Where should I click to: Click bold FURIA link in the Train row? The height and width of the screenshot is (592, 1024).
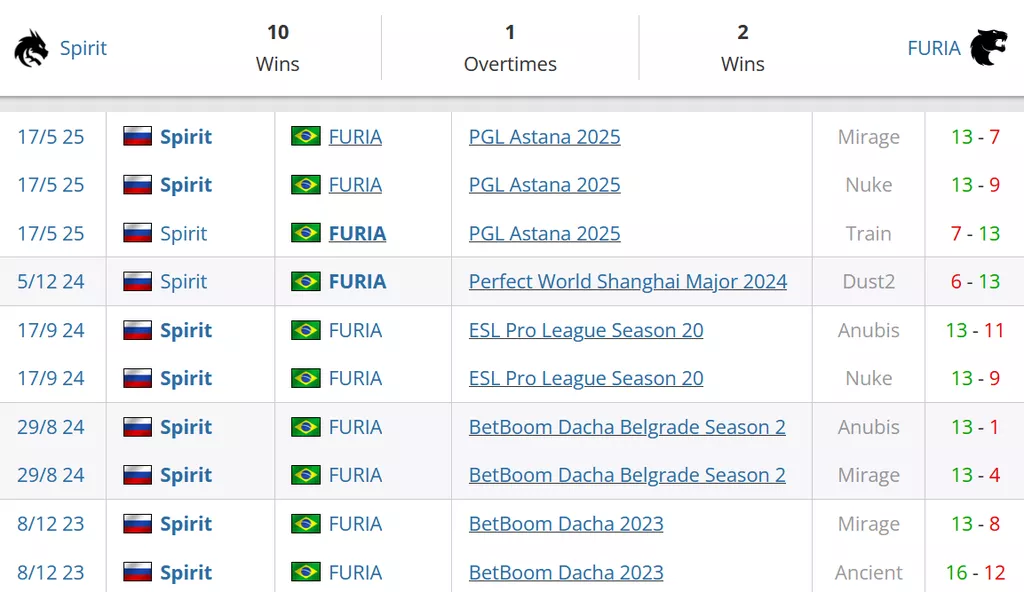(x=357, y=233)
